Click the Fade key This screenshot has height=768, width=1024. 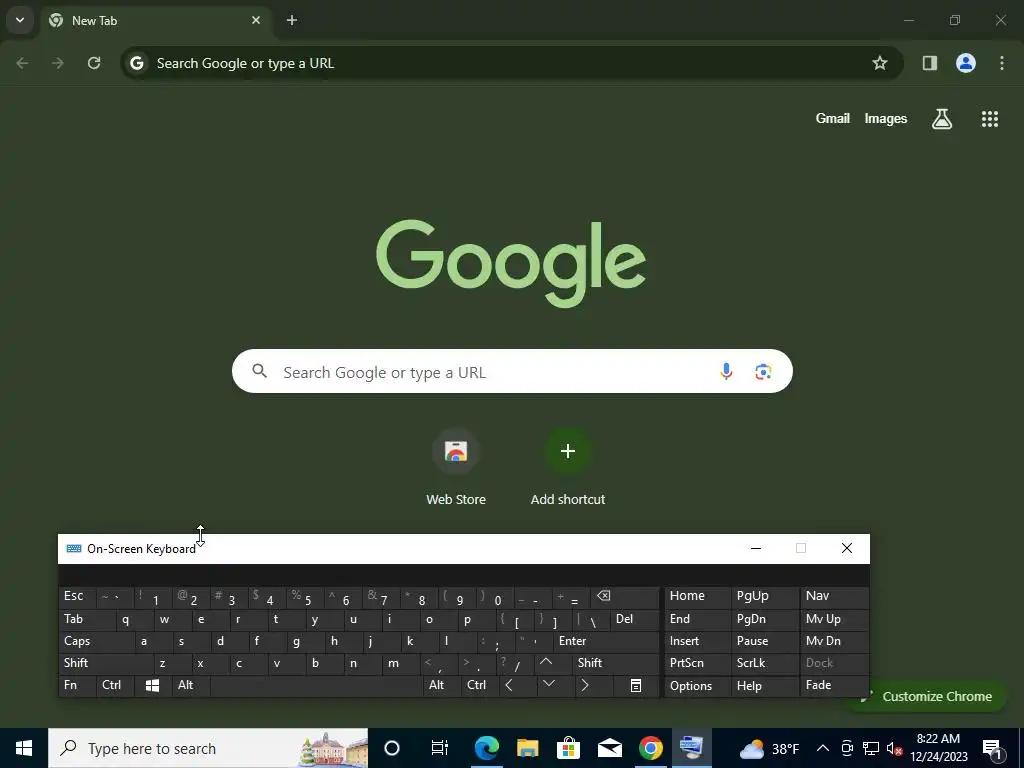(x=835, y=686)
